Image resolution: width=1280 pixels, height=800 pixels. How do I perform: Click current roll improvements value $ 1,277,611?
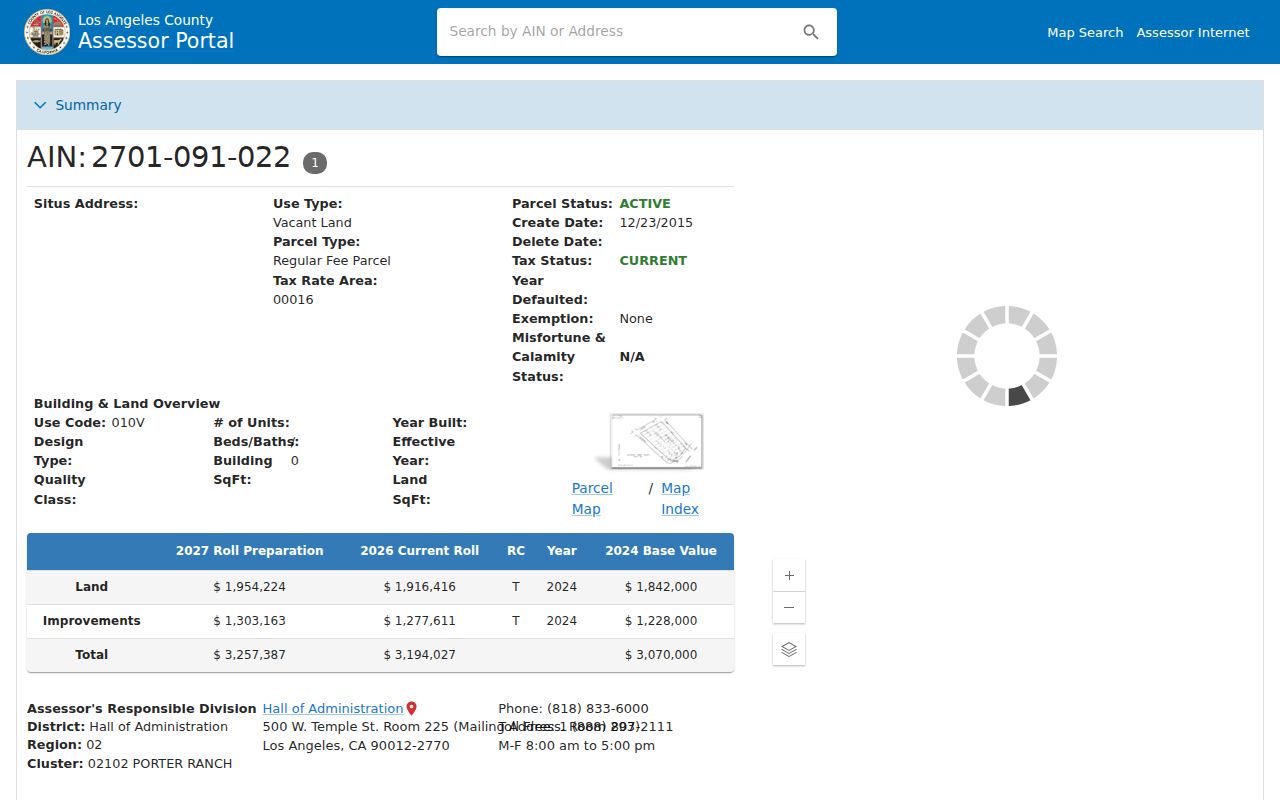pyautogui.click(x=420, y=621)
